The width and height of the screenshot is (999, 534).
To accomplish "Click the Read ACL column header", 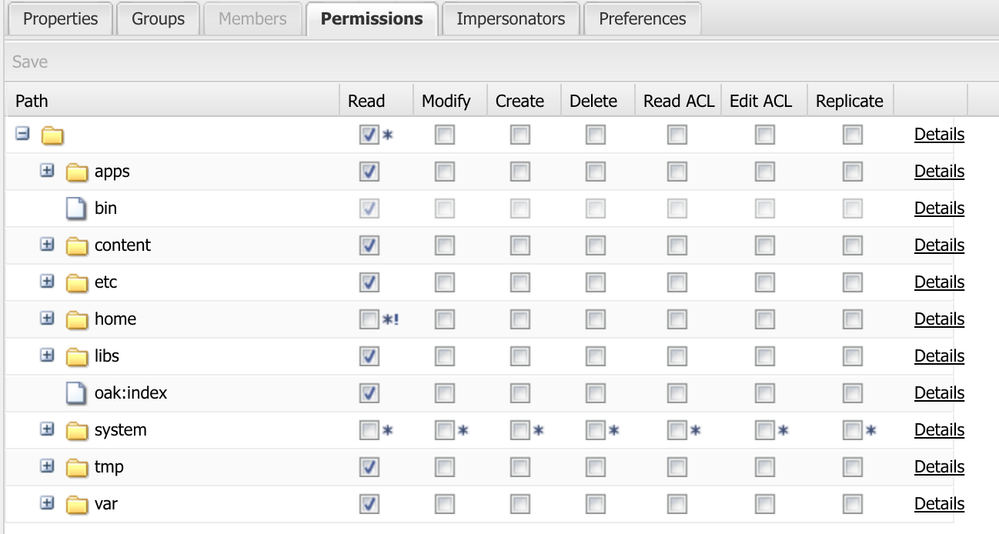I will click(678, 100).
